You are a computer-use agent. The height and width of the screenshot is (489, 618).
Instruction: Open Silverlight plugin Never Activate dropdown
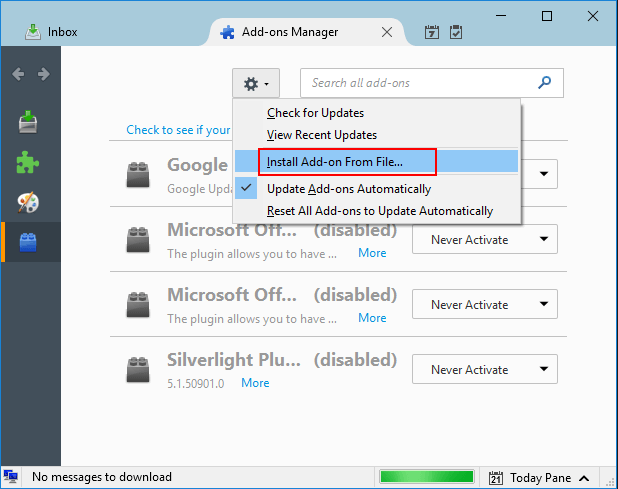point(485,369)
